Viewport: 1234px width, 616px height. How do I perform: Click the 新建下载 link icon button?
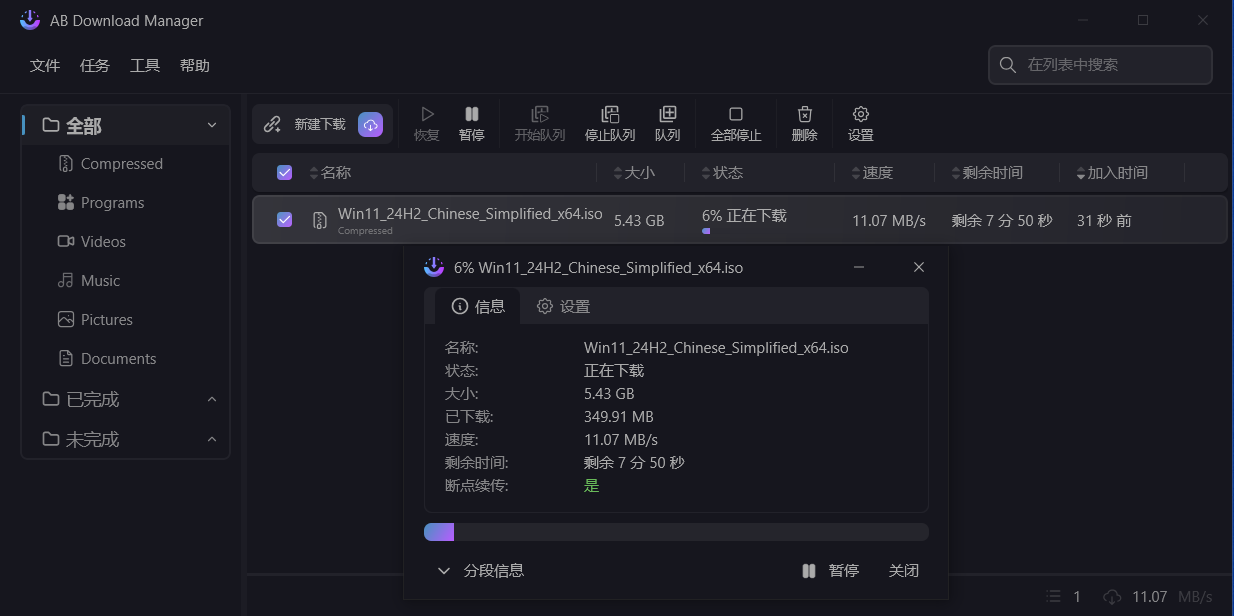(272, 124)
